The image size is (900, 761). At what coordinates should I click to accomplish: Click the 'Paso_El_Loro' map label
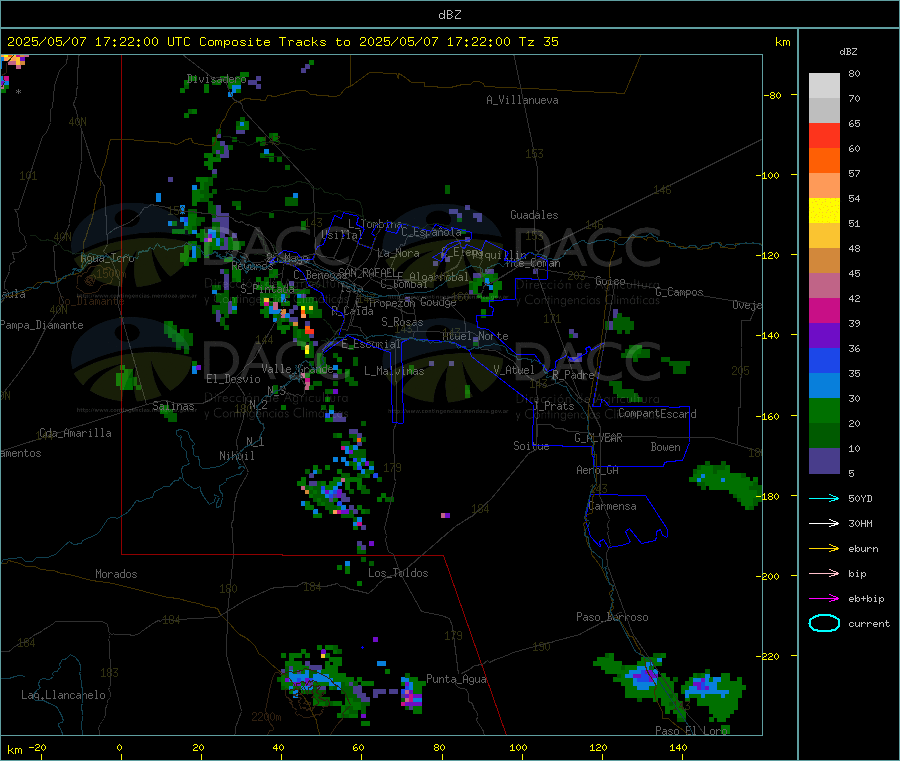pyautogui.click(x=692, y=731)
